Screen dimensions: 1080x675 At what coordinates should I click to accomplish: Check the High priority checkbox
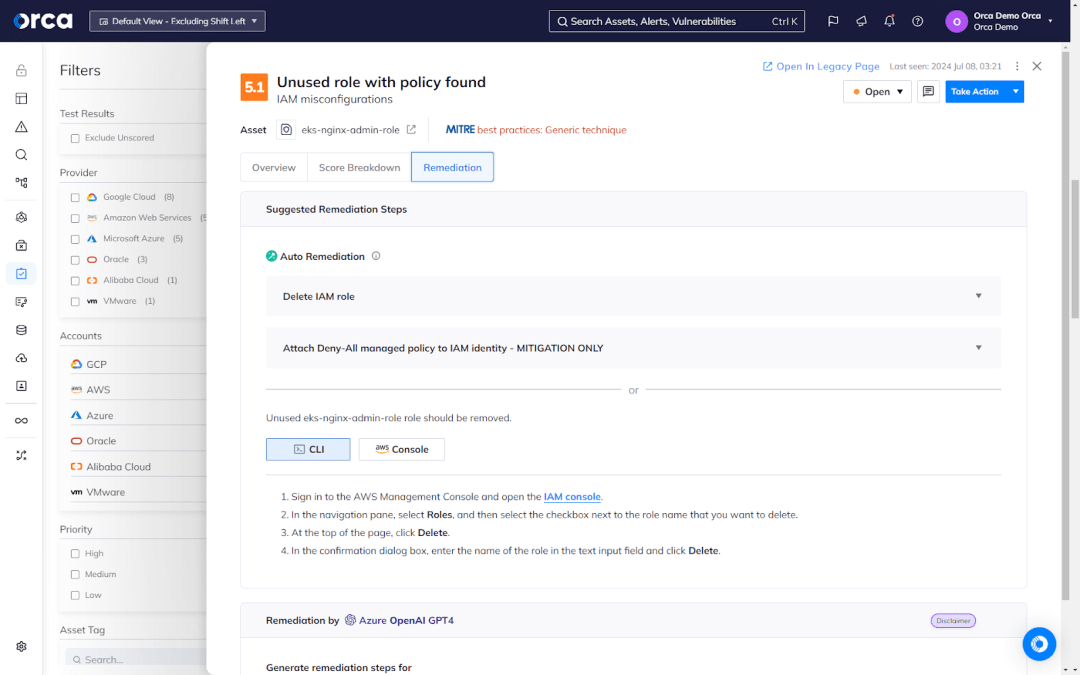[x=75, y=554]
